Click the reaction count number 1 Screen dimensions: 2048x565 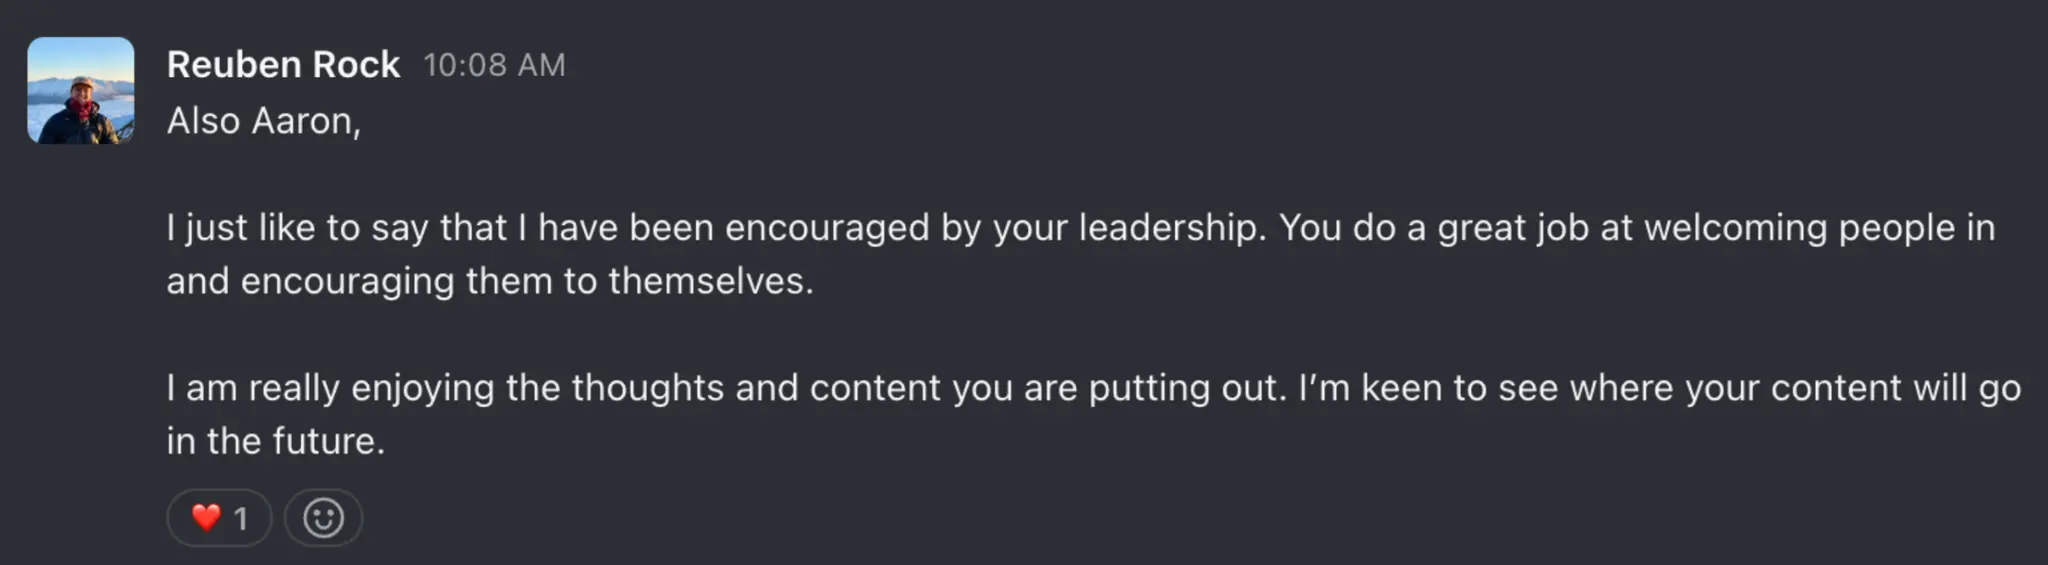pos(240,518)
